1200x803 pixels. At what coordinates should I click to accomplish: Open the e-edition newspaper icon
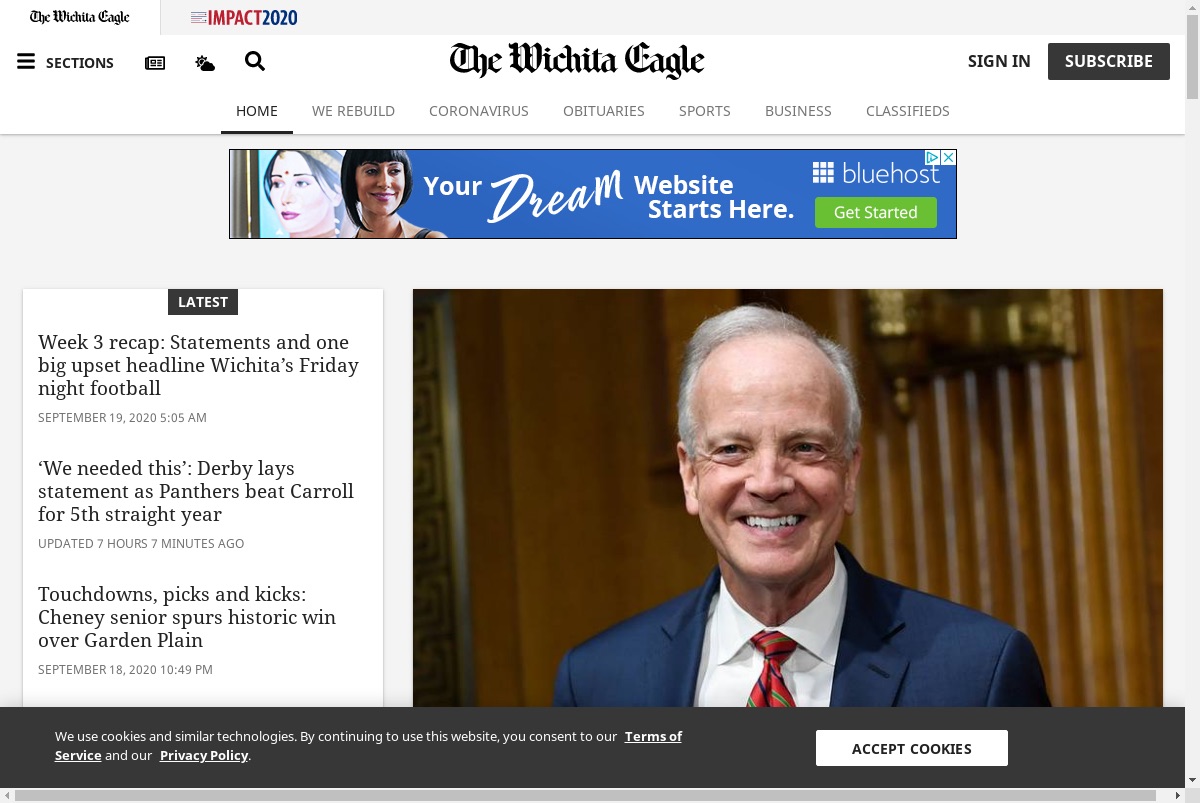155,63
